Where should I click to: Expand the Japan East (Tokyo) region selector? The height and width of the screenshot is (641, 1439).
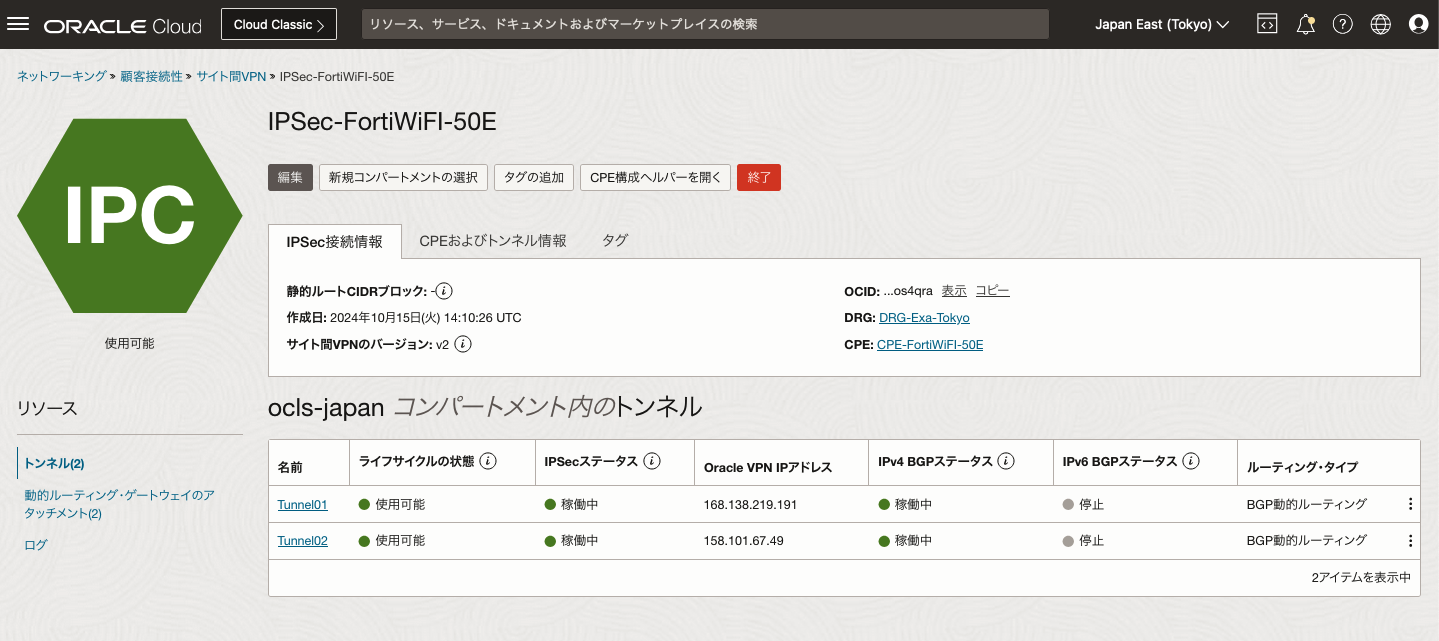click(x=1161, y=23)
